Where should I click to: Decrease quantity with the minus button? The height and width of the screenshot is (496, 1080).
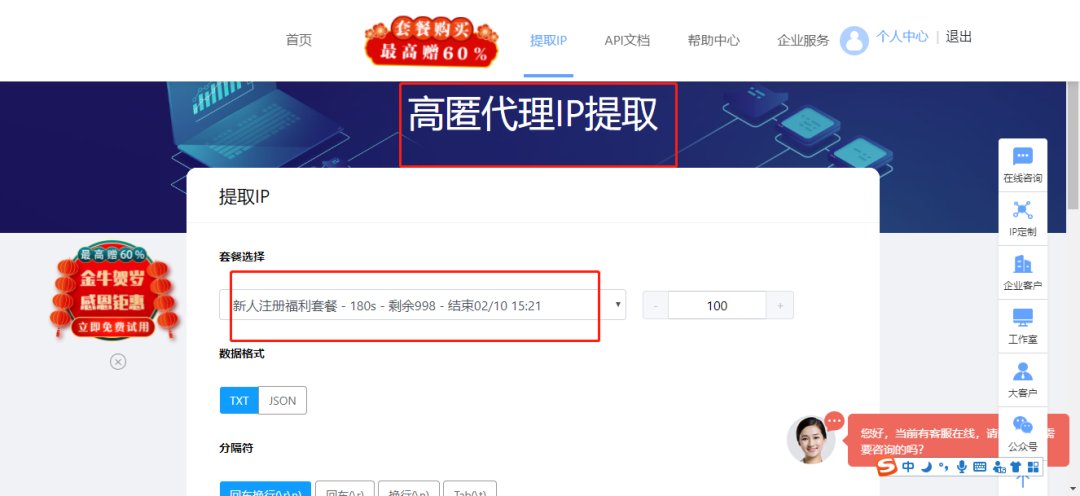coord(656,305)
